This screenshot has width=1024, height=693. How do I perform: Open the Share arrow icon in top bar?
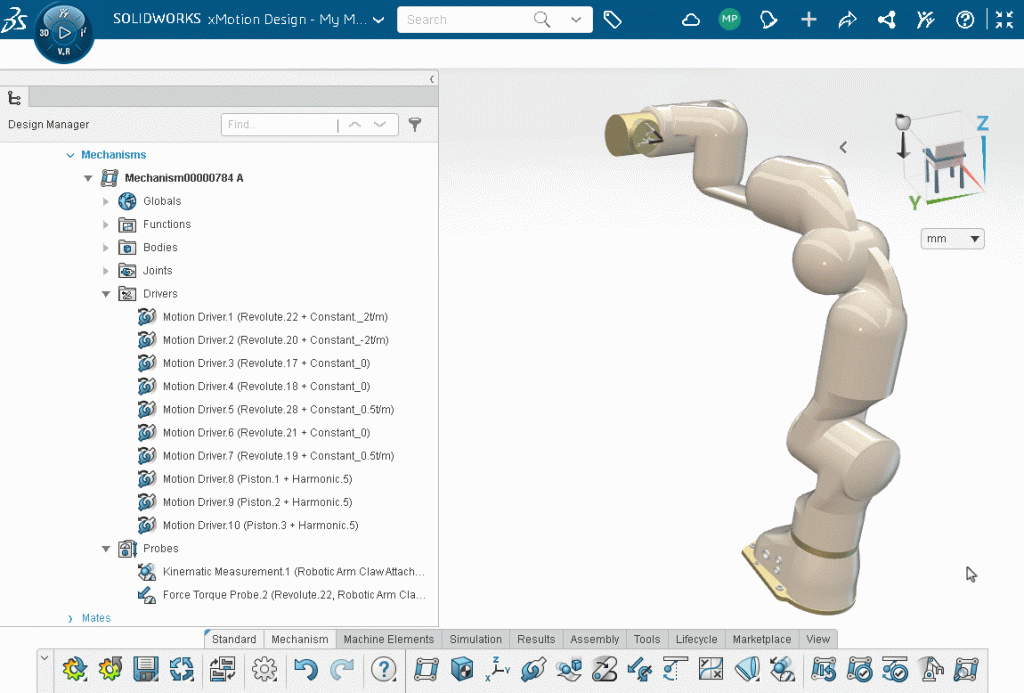tap(847, 20)
